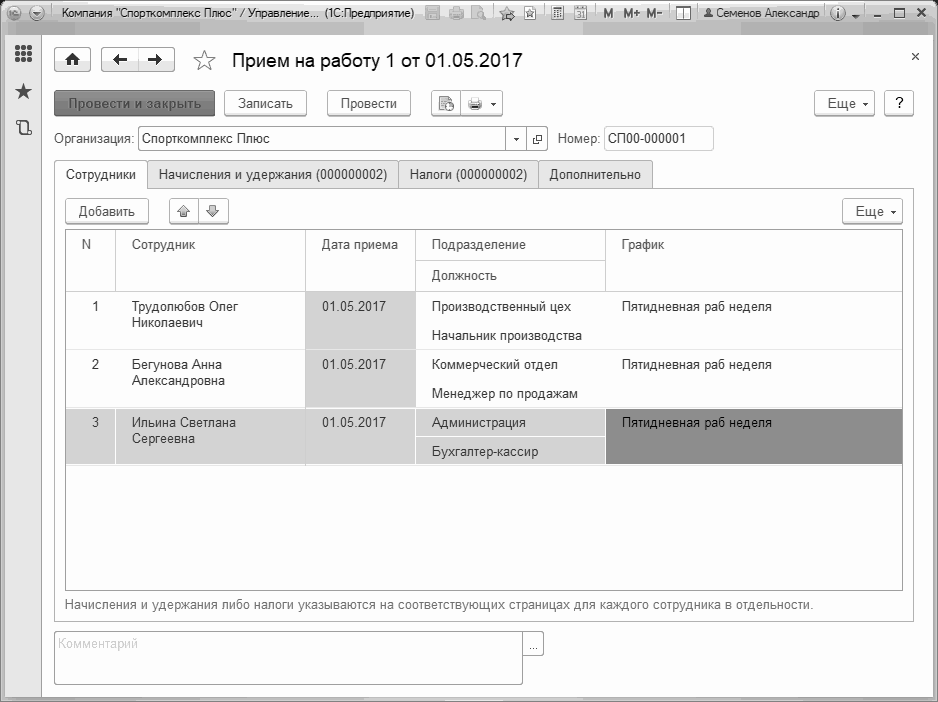Open the sections grid menu in sidebar
The height and width of the screenshot is (702, 938).
tap(23, 54)
